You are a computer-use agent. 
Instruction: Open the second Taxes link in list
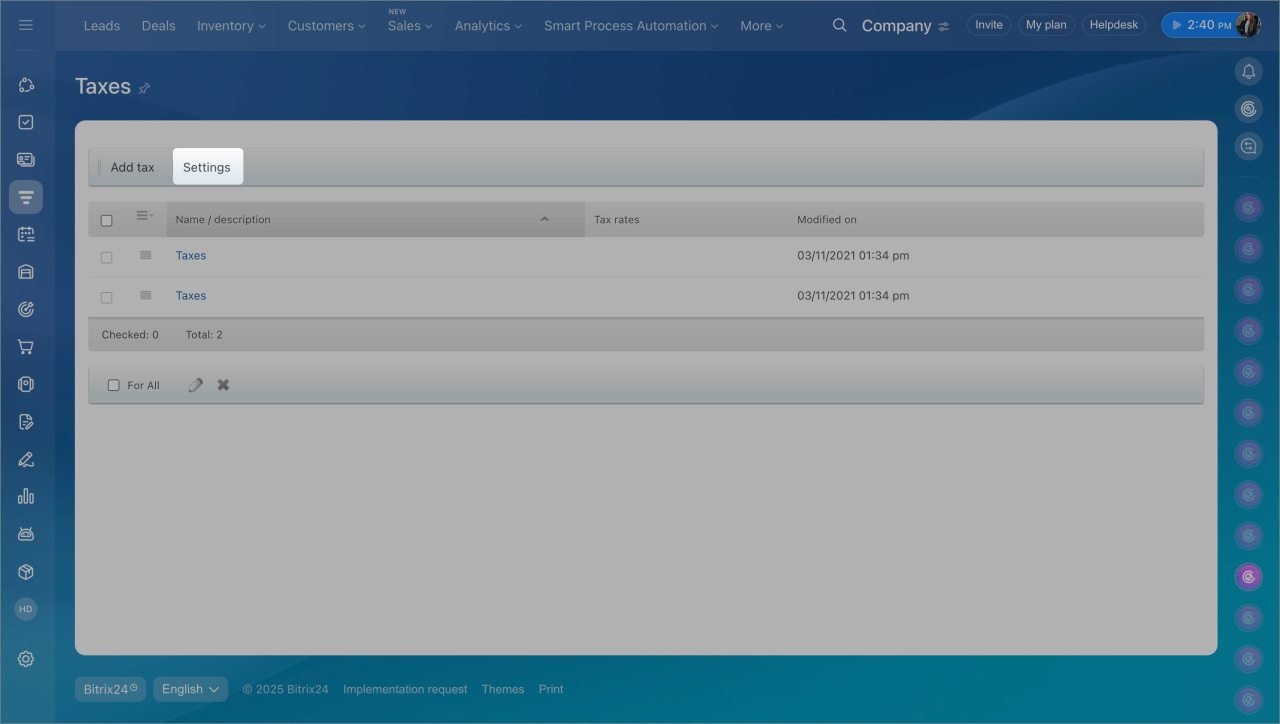click(191, 296)
